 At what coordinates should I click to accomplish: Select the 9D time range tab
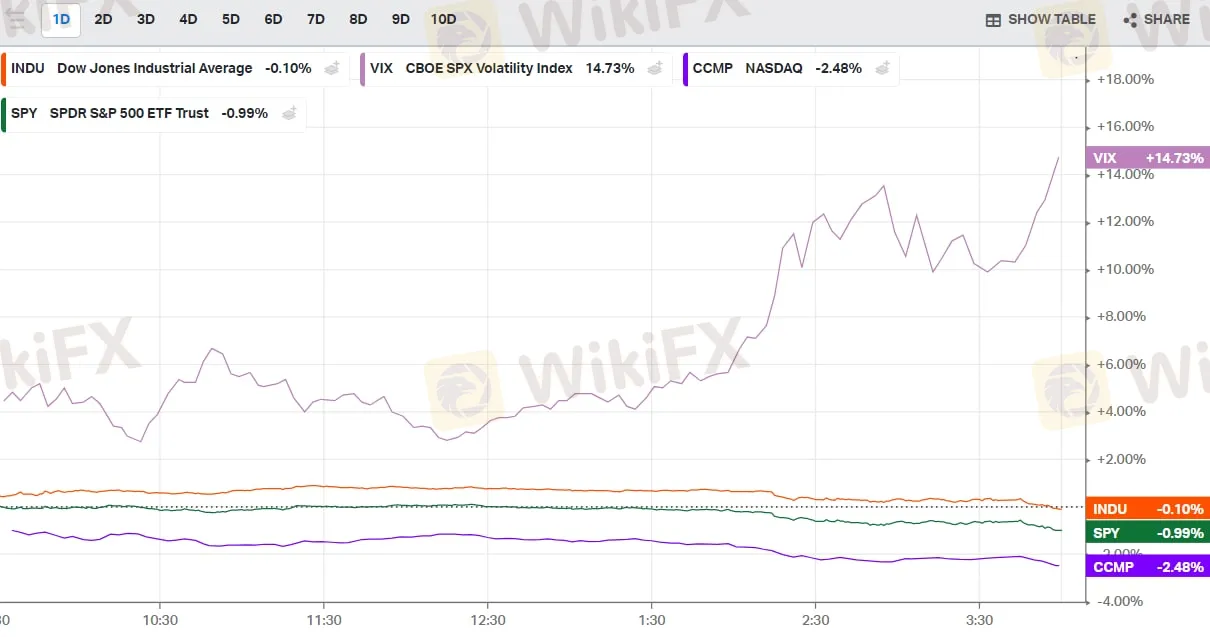401,19
